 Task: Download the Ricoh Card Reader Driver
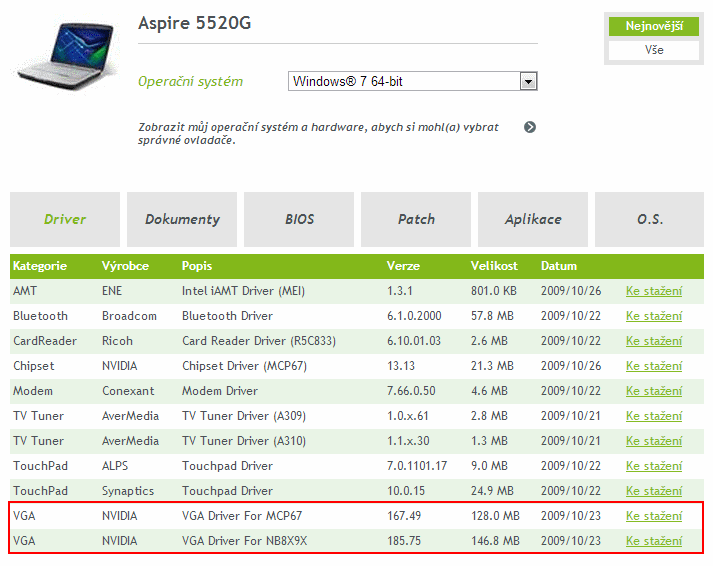click(x=654, y=341)
